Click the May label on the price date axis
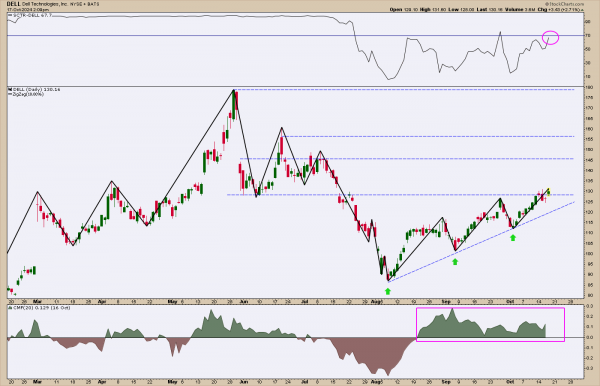The width and height of the screenshot is (600, 386). point(173,301)
